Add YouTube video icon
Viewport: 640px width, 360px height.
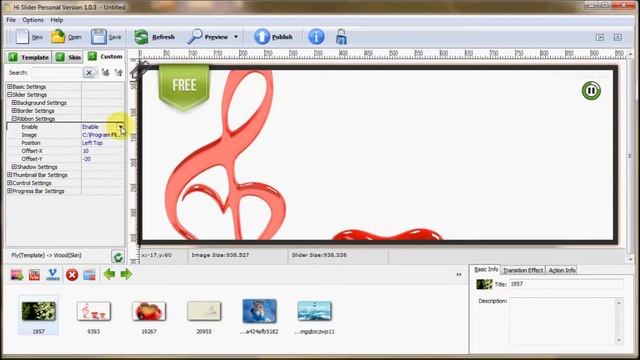[35, 275]
